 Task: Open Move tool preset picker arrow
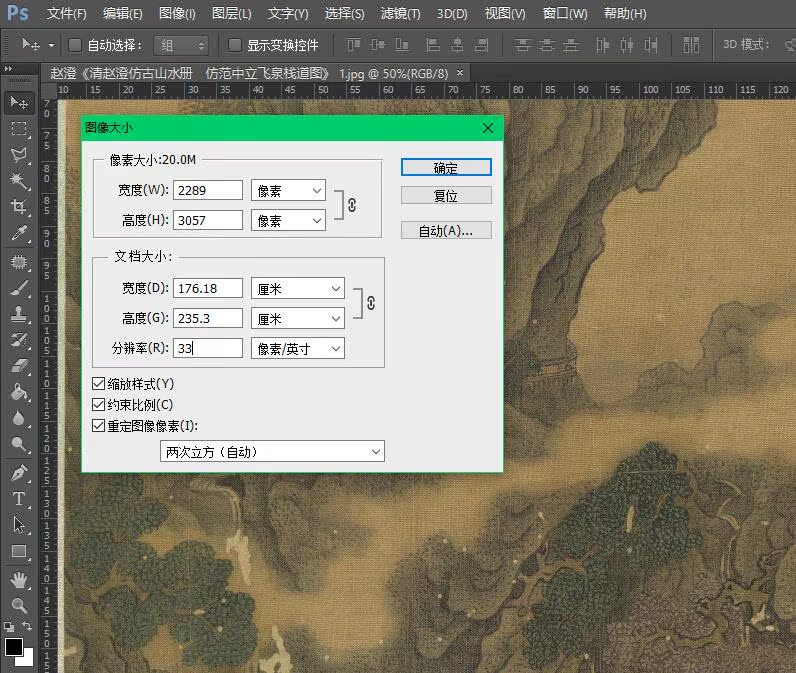point(51,45)
